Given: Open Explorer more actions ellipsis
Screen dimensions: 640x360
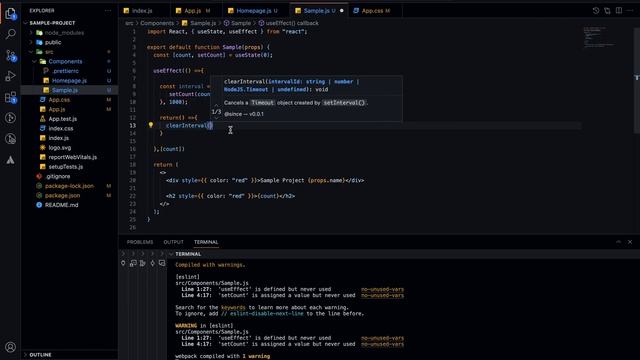Looking at the screenshot, I should [108, 11].
